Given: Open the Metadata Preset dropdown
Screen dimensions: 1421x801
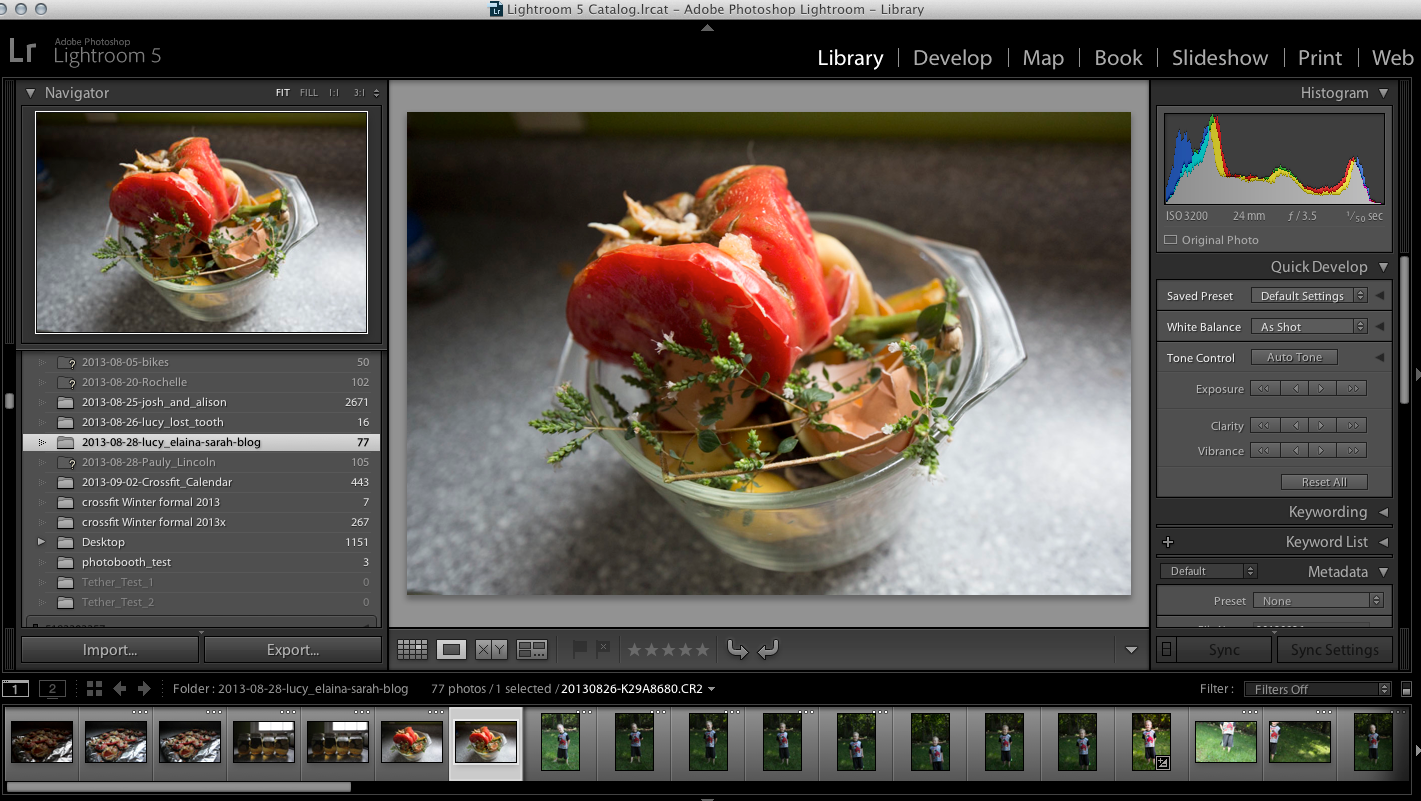Looking at the screenshot, I should pos(1319,601).
